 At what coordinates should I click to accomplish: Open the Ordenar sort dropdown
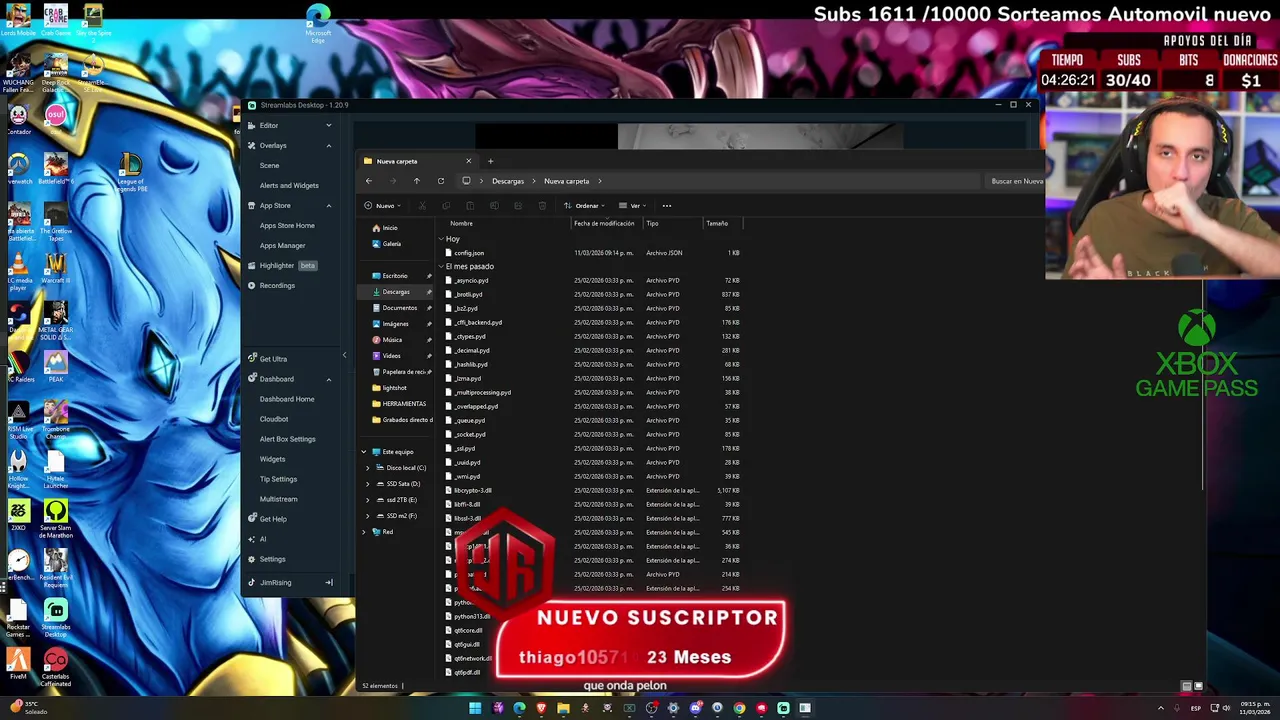click(x=585, y=205)
